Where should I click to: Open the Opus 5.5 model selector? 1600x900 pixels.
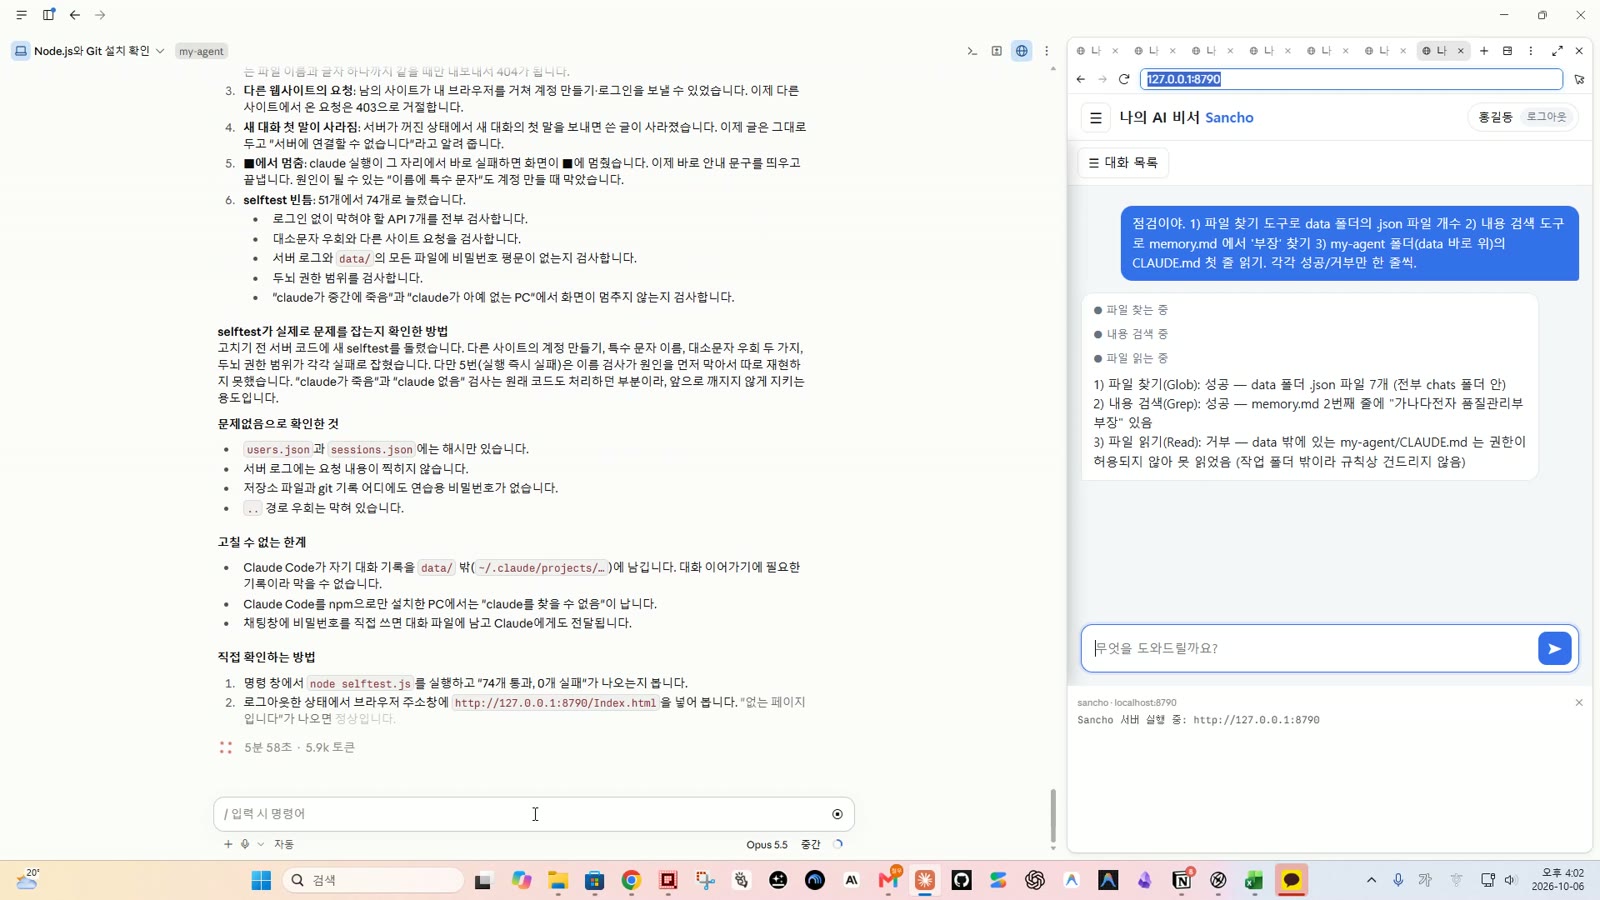coord(767,844)
